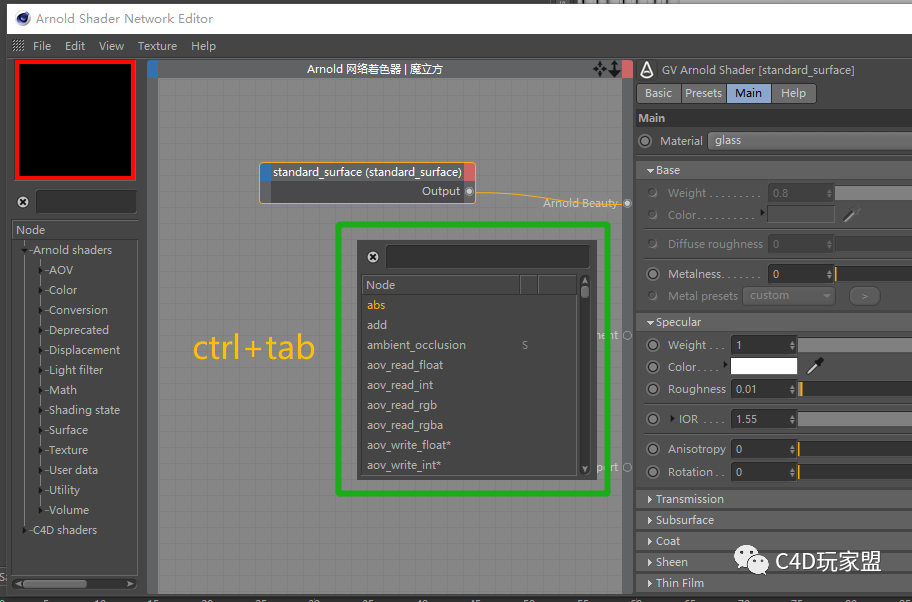Image resolution: width=912 pixels, height=602 pixels.
Task: Click the menu grip icon beside File
Action: (x=19, y=45)
